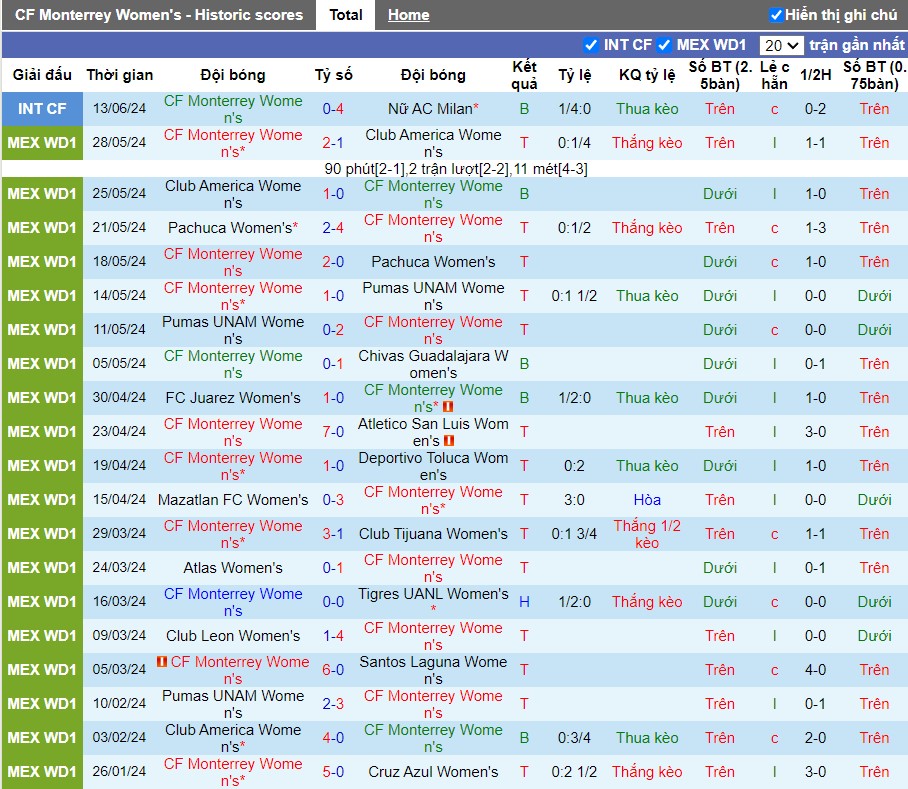Click Atlas Women's team name

(233, 568)
